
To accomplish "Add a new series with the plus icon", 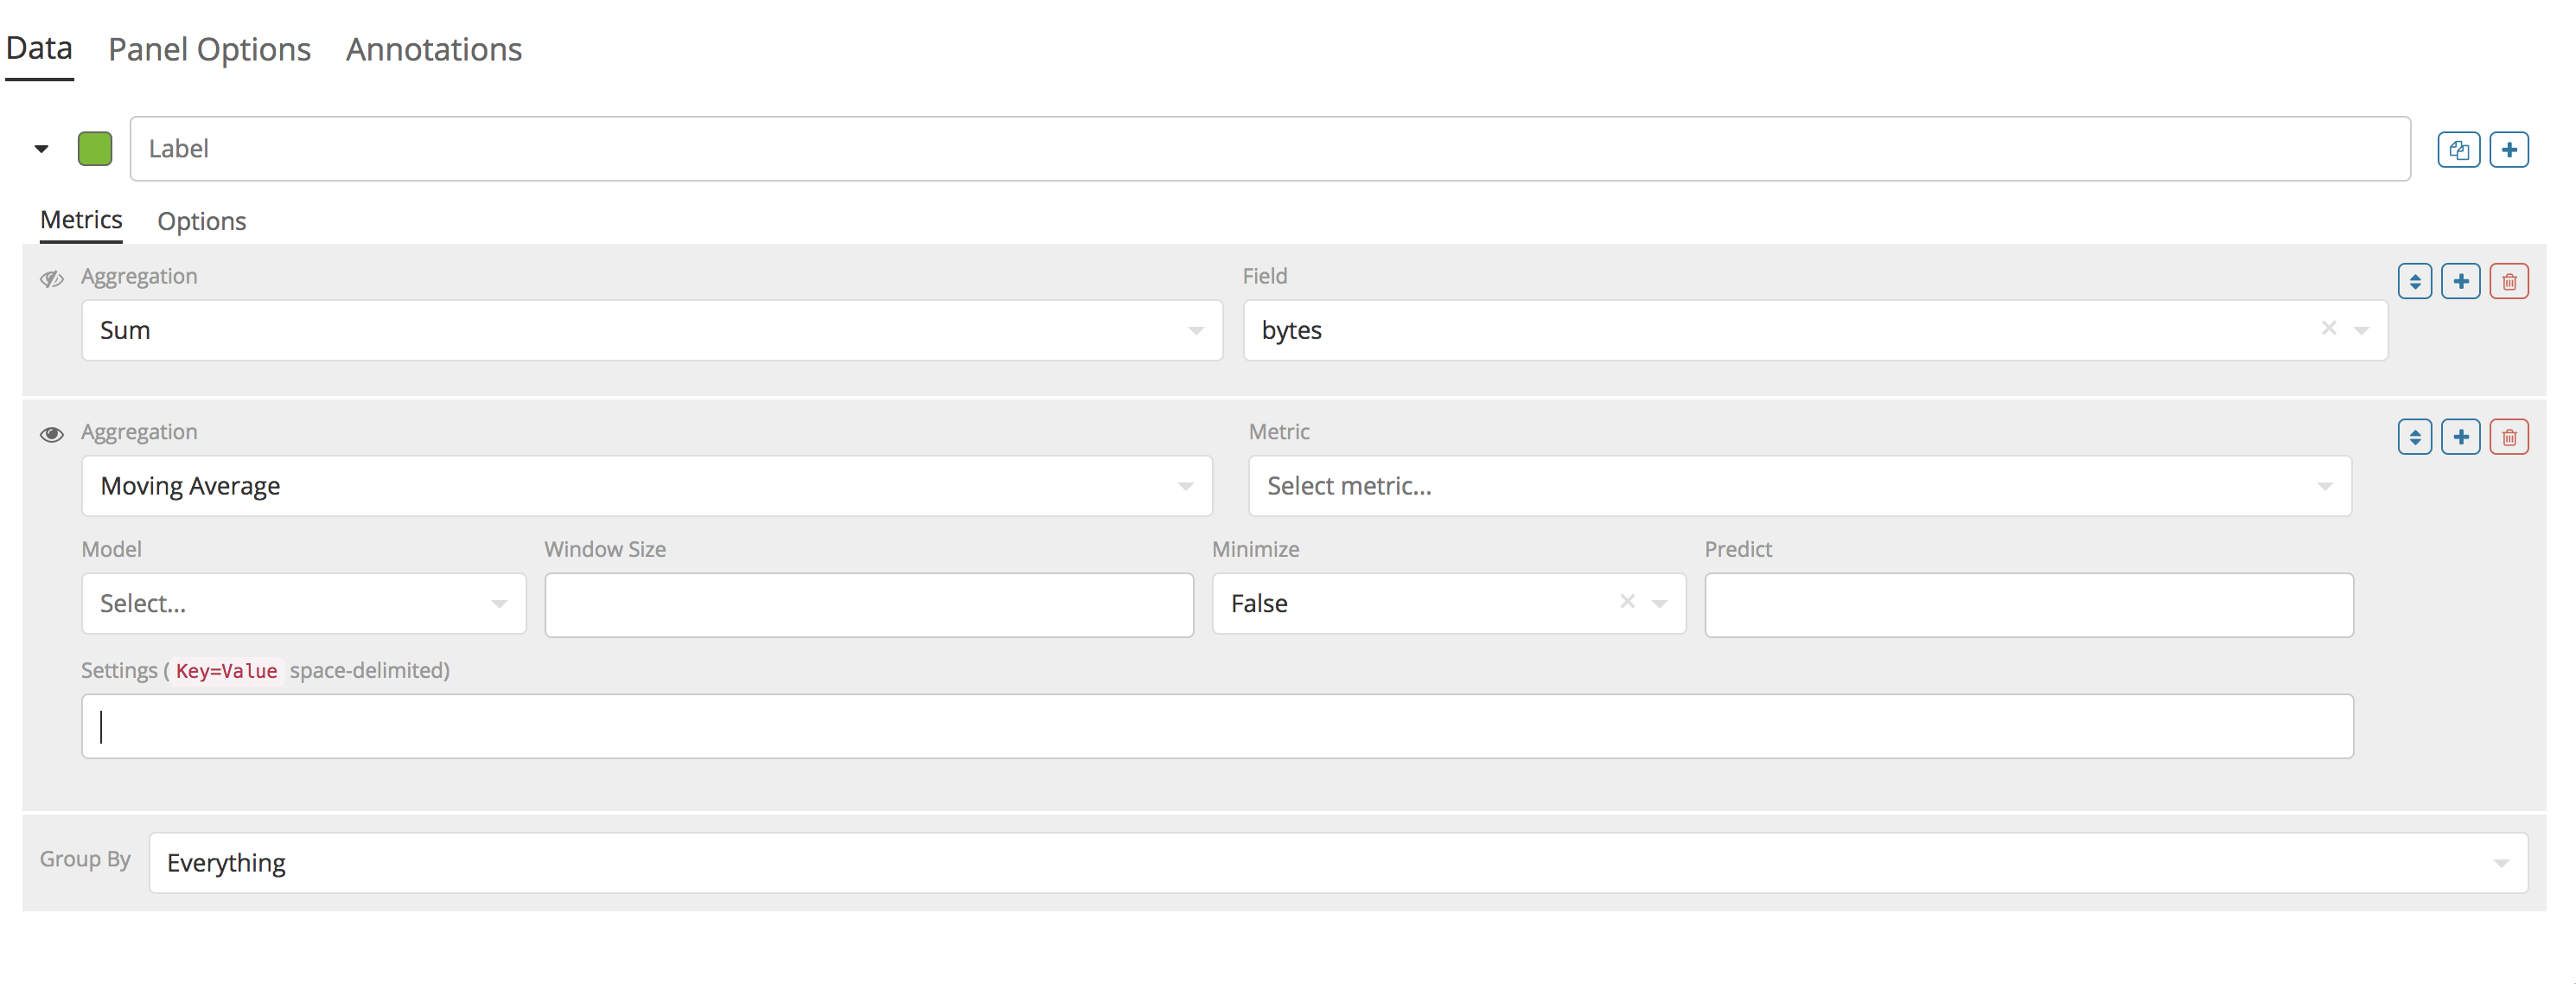I will (x=2510, y=149).
